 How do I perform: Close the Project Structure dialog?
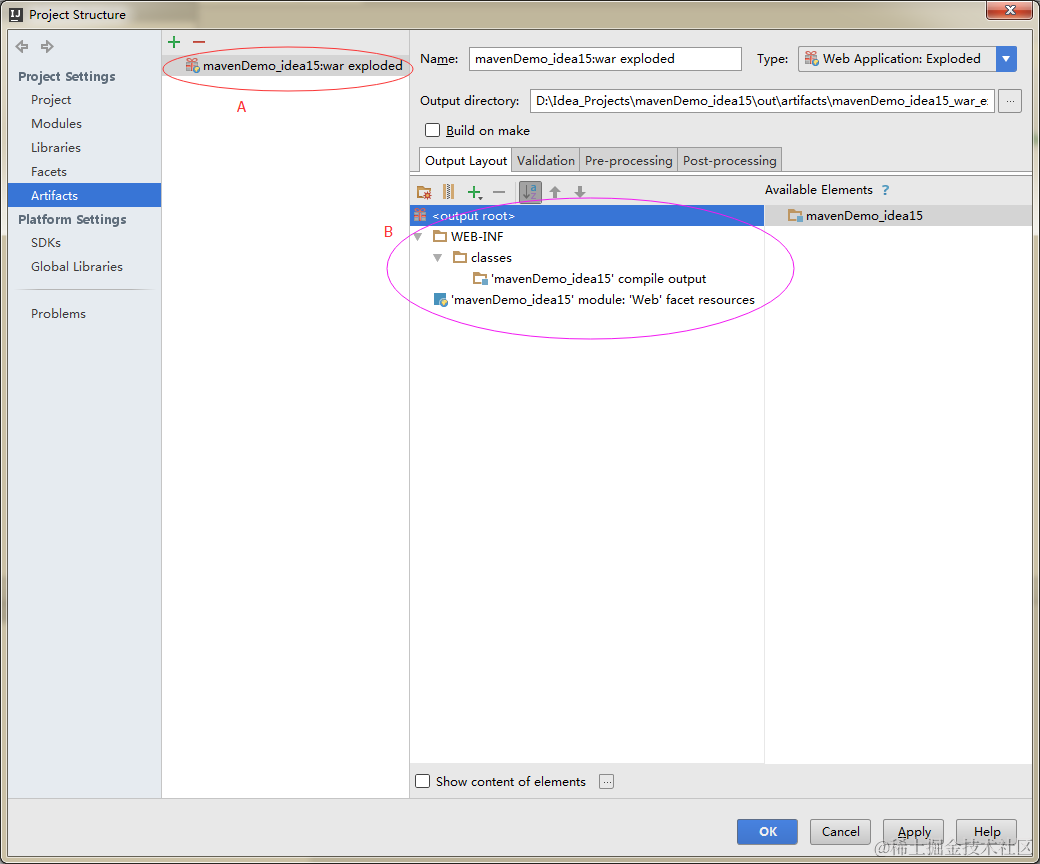coord(1009,11)
